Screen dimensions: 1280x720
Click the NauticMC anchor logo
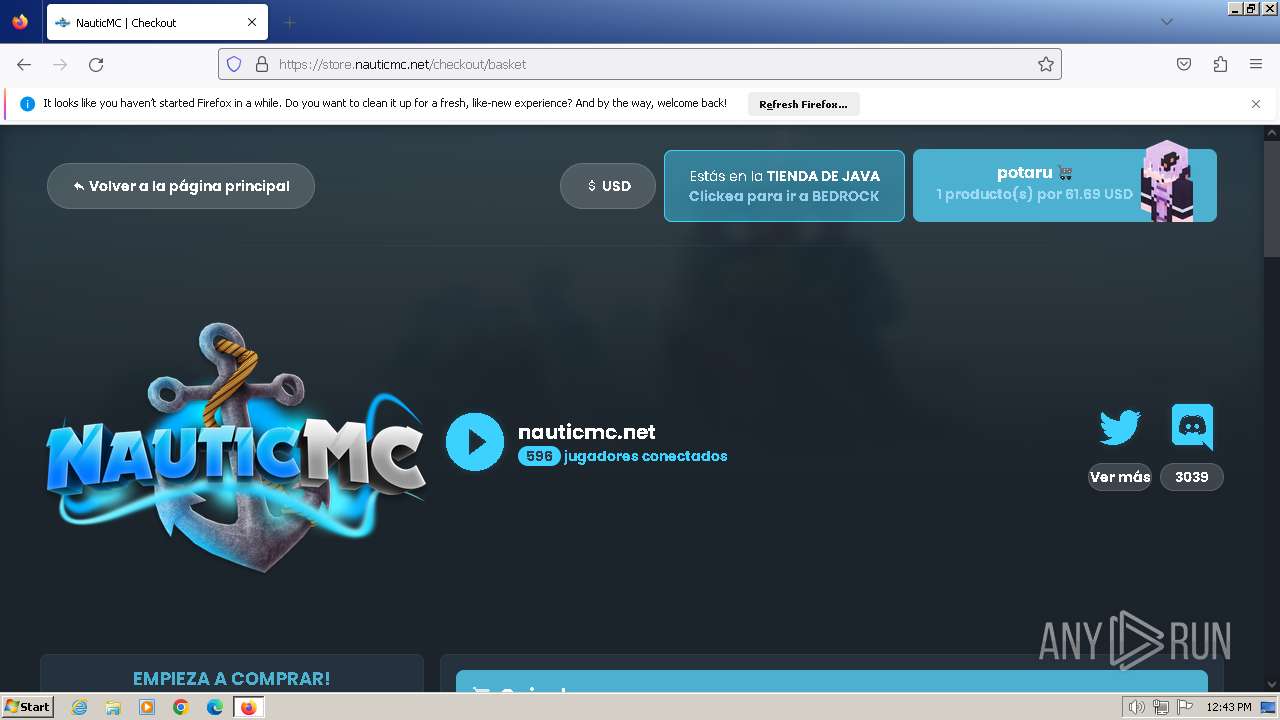(x=236, y=447)
